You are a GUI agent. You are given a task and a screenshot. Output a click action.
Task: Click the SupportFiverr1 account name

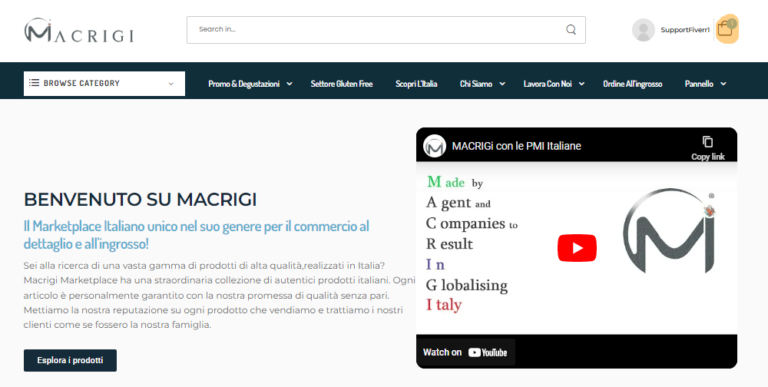(685, 30)
